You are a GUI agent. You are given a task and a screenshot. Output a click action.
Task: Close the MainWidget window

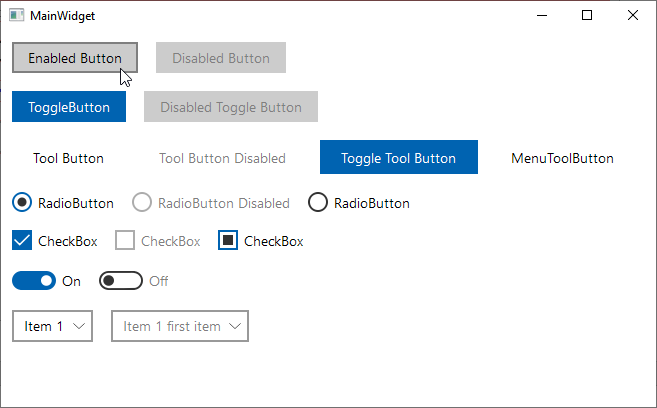pos(633,15)
